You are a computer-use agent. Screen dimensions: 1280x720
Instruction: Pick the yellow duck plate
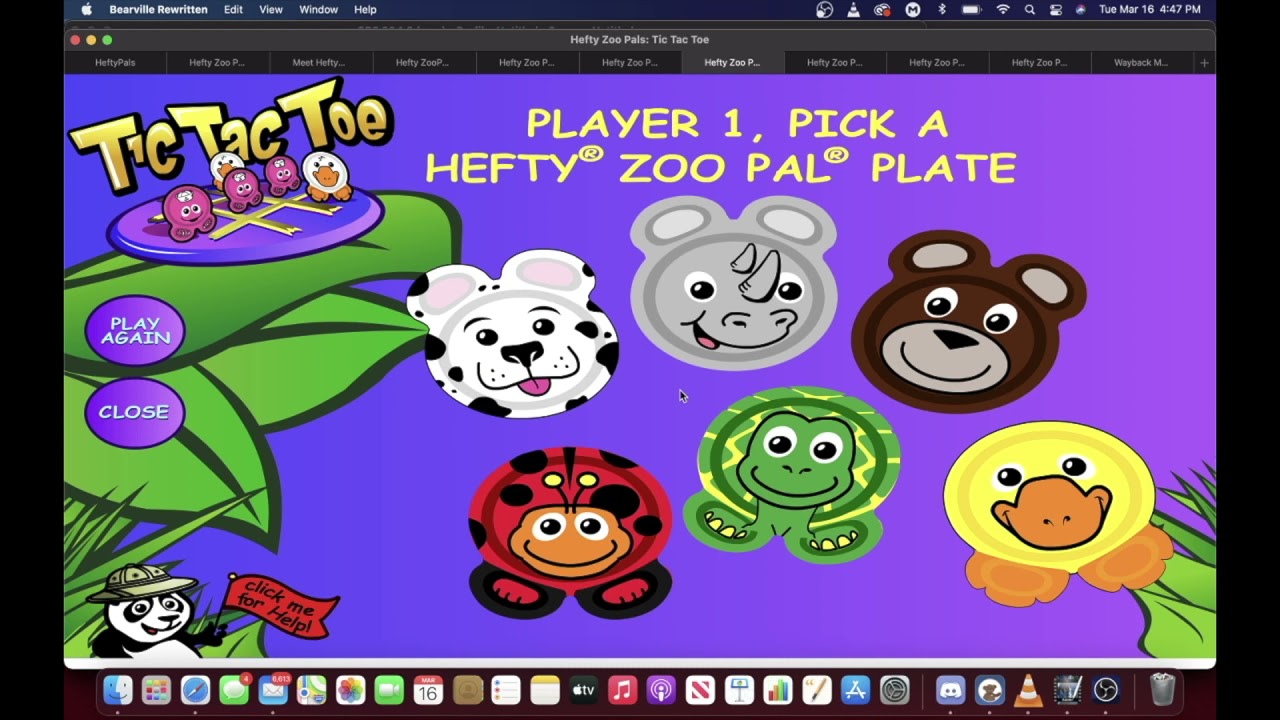[1057, 512]
